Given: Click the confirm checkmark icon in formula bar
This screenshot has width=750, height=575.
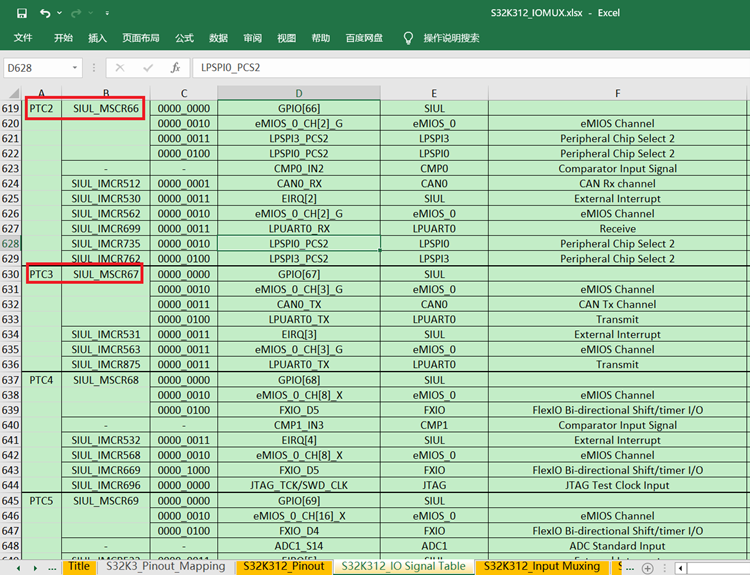Looking at the screenshot, I should (148, 68).
